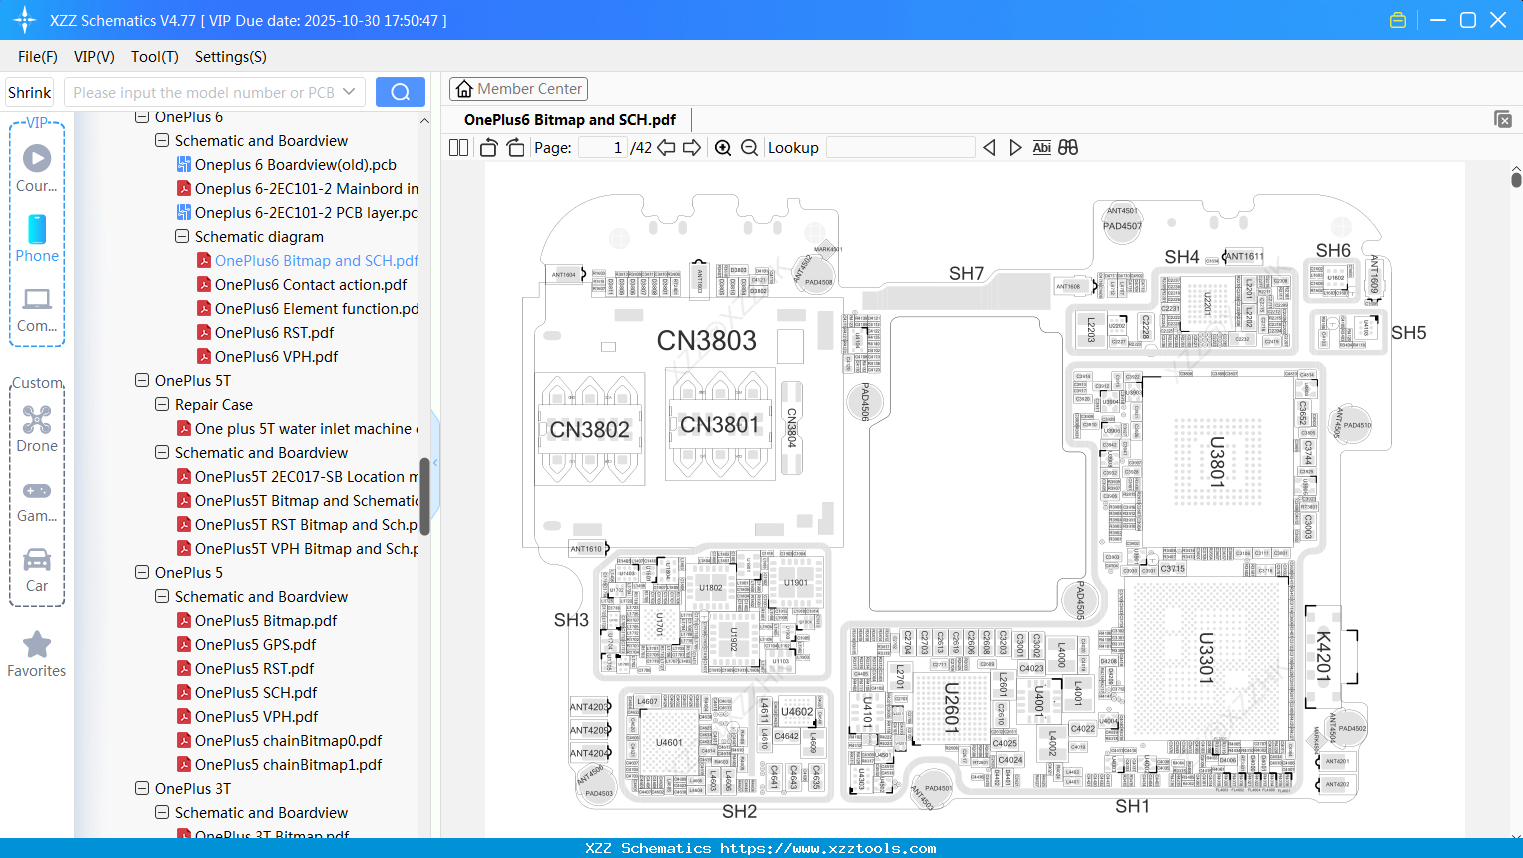
Task: Click the blue search button
Action: (400, 92)
